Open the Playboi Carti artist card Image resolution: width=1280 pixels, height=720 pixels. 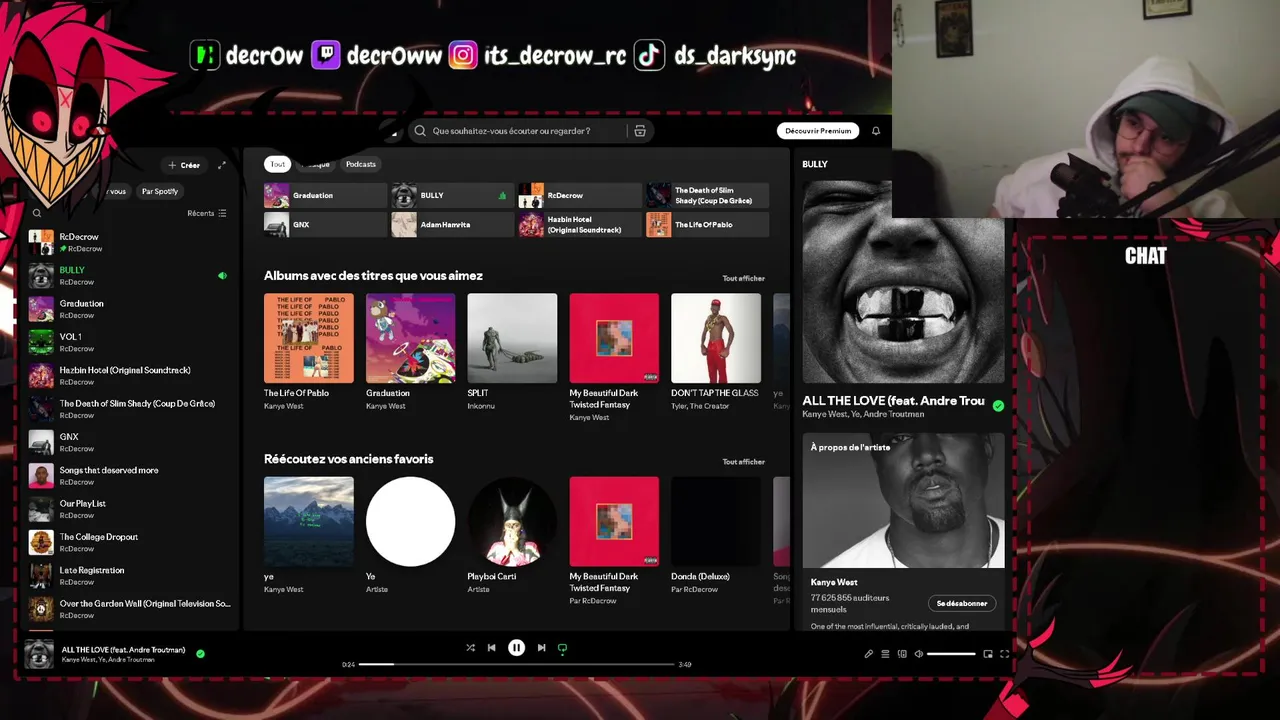tap(512, 521)
